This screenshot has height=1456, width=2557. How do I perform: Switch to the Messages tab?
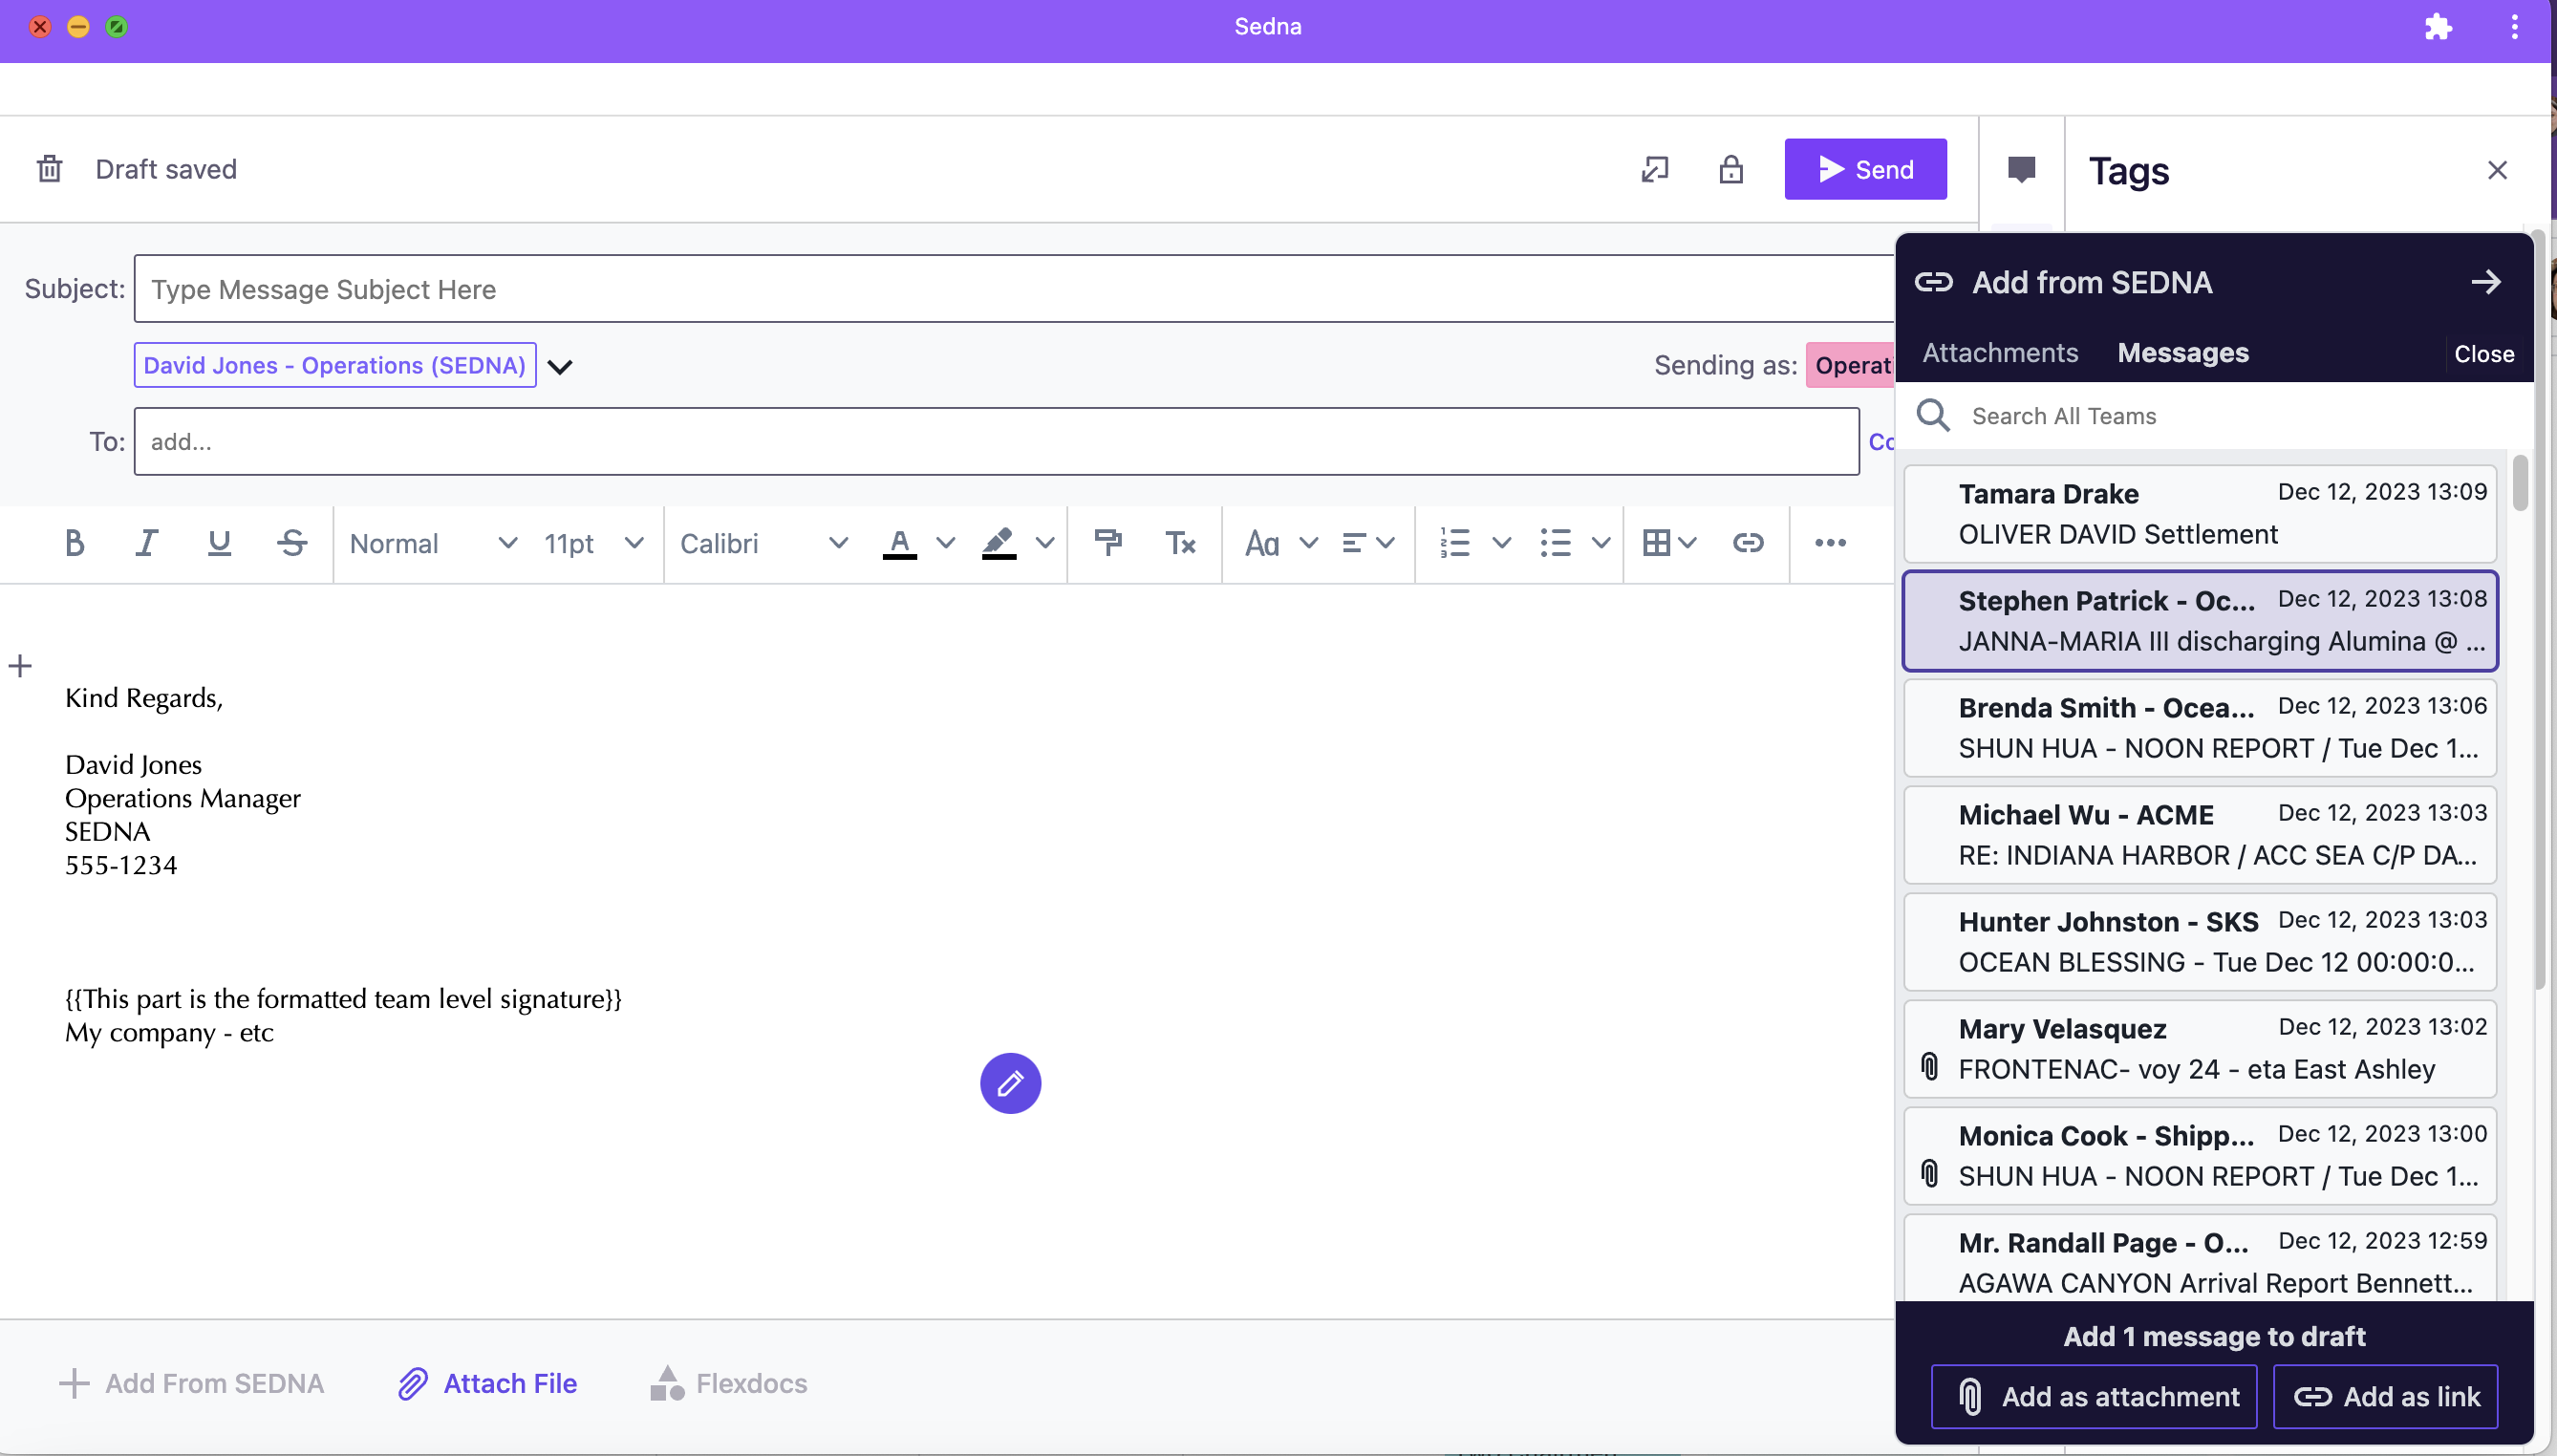pos(2182,353)
